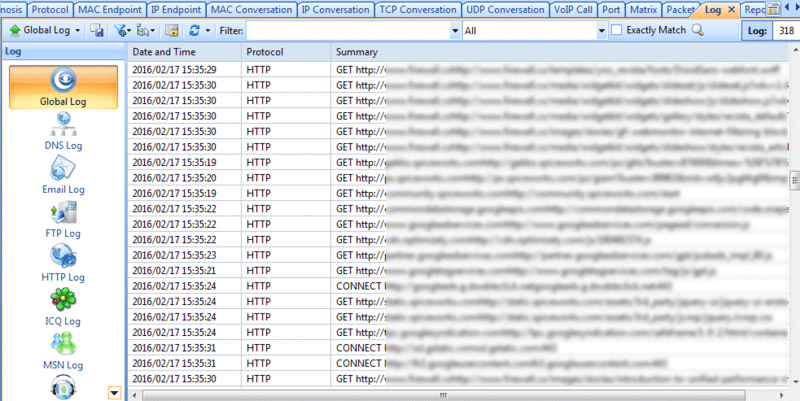Open the DNS Log icon

63,132
